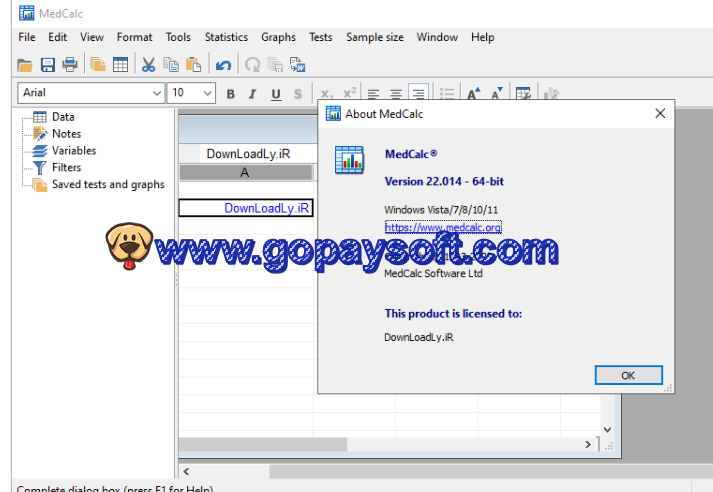Click the Open file folder icon
This screenshot has width=713, height=492.
click(25, 65)
